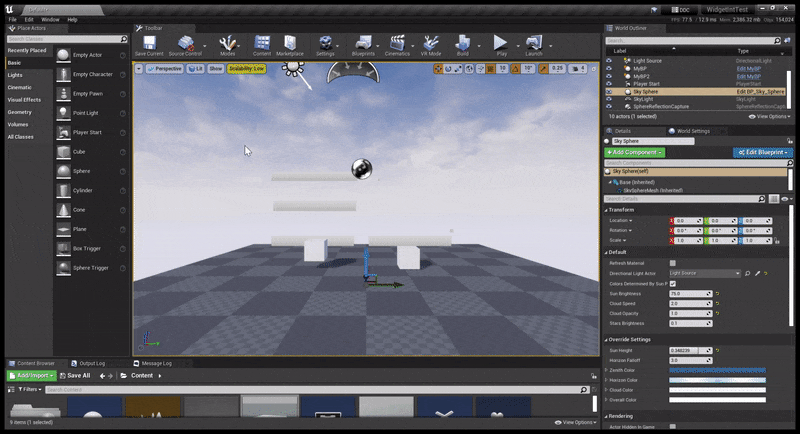Open the viewport options dropdown arrow
Viewport: 800px width, 434px height.
[139, 68]
